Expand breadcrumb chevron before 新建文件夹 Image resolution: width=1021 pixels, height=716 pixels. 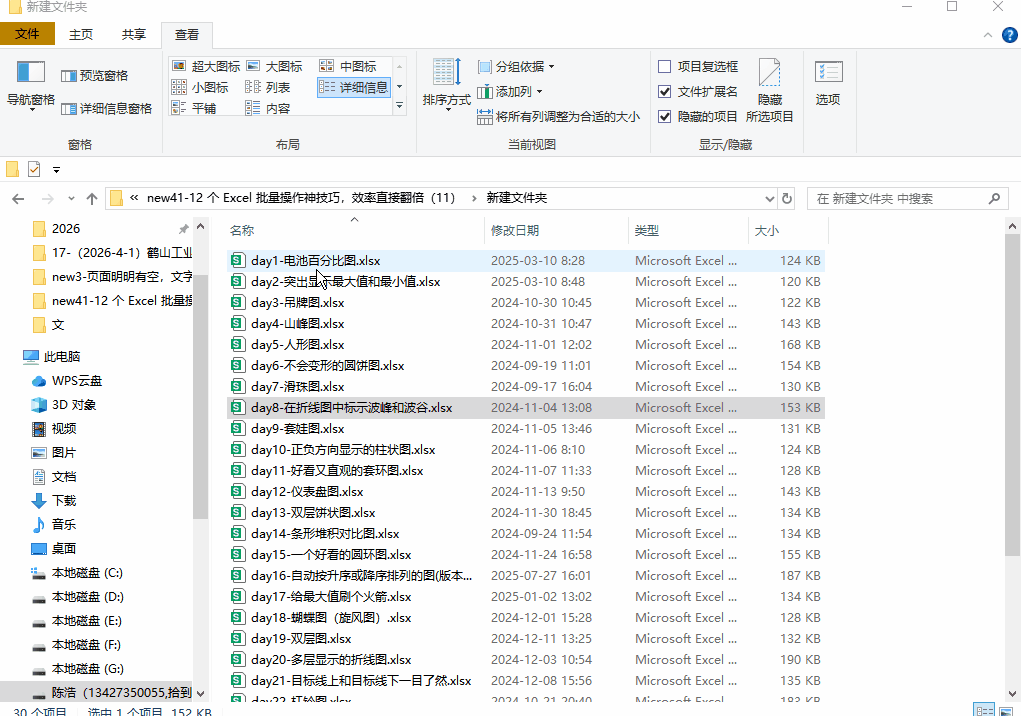473,198
